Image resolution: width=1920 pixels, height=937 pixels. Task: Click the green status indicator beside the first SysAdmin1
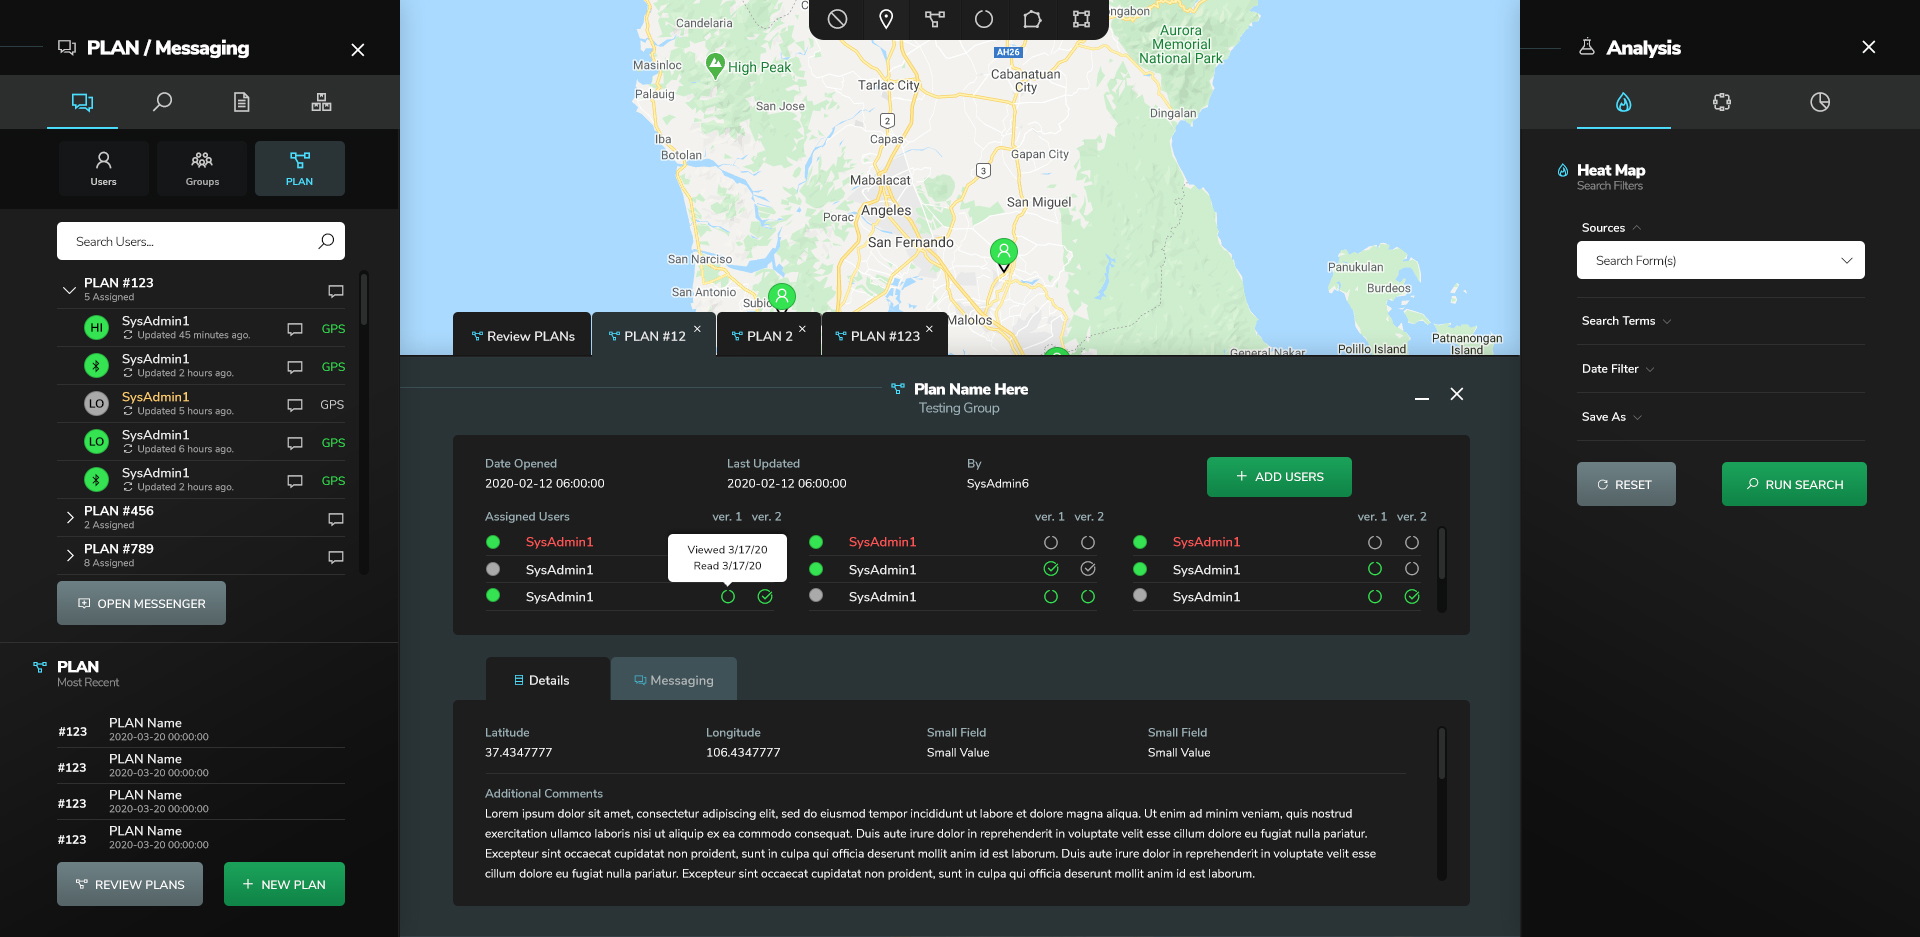(x=492, y=542)
